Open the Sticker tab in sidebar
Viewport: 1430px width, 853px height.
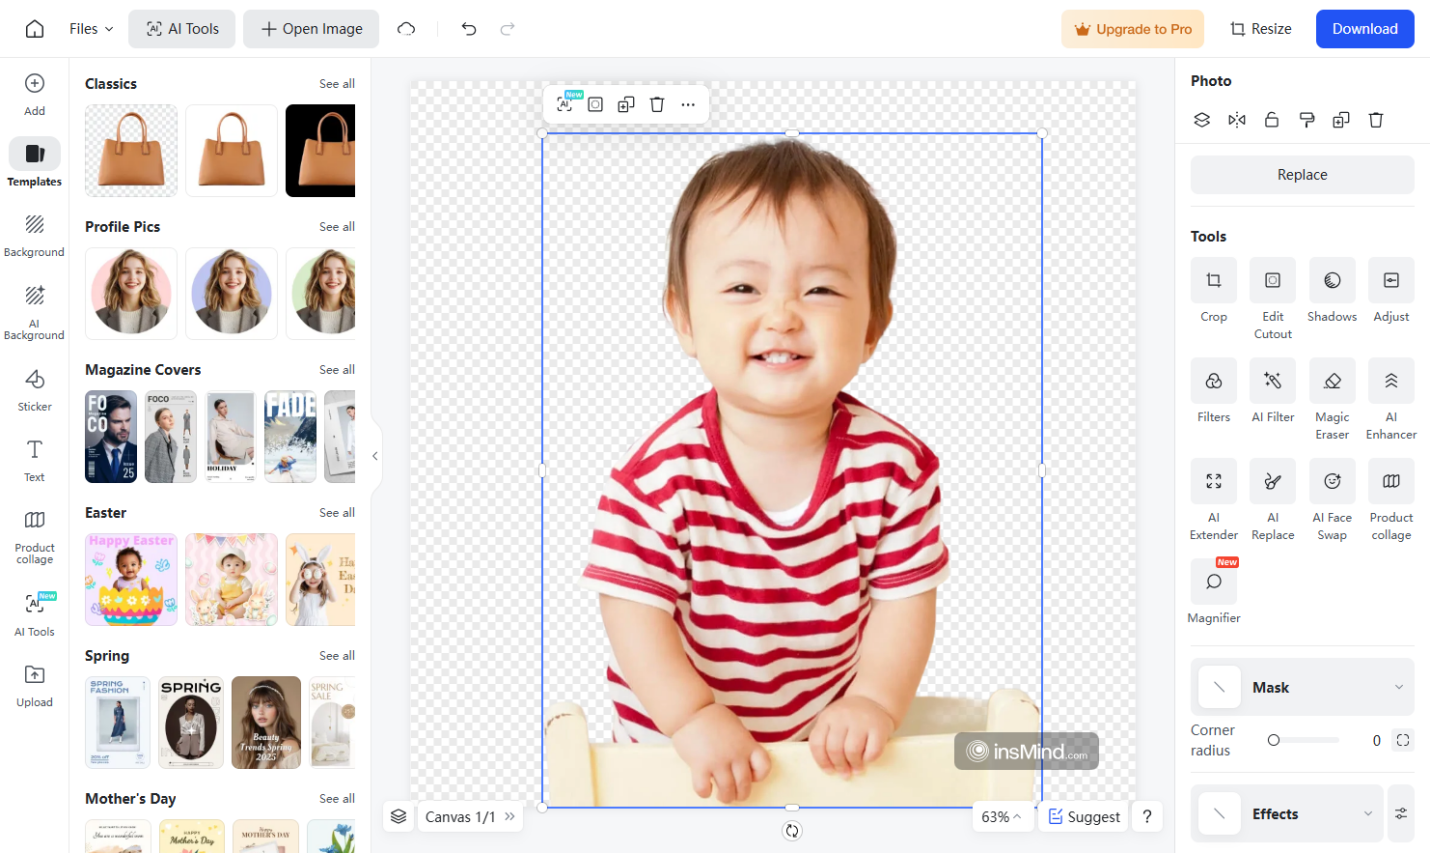[34, 390]
